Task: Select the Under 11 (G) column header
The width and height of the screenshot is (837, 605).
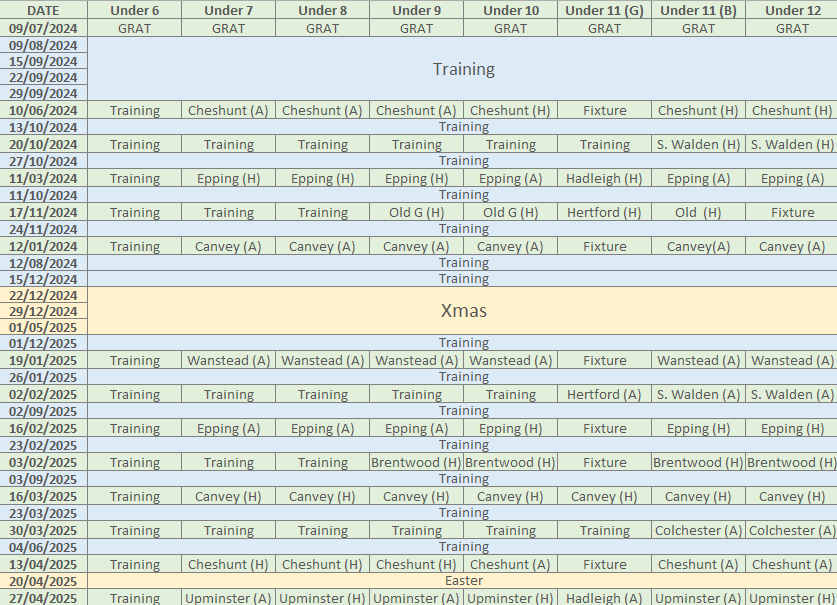Action: coord(604,11)
